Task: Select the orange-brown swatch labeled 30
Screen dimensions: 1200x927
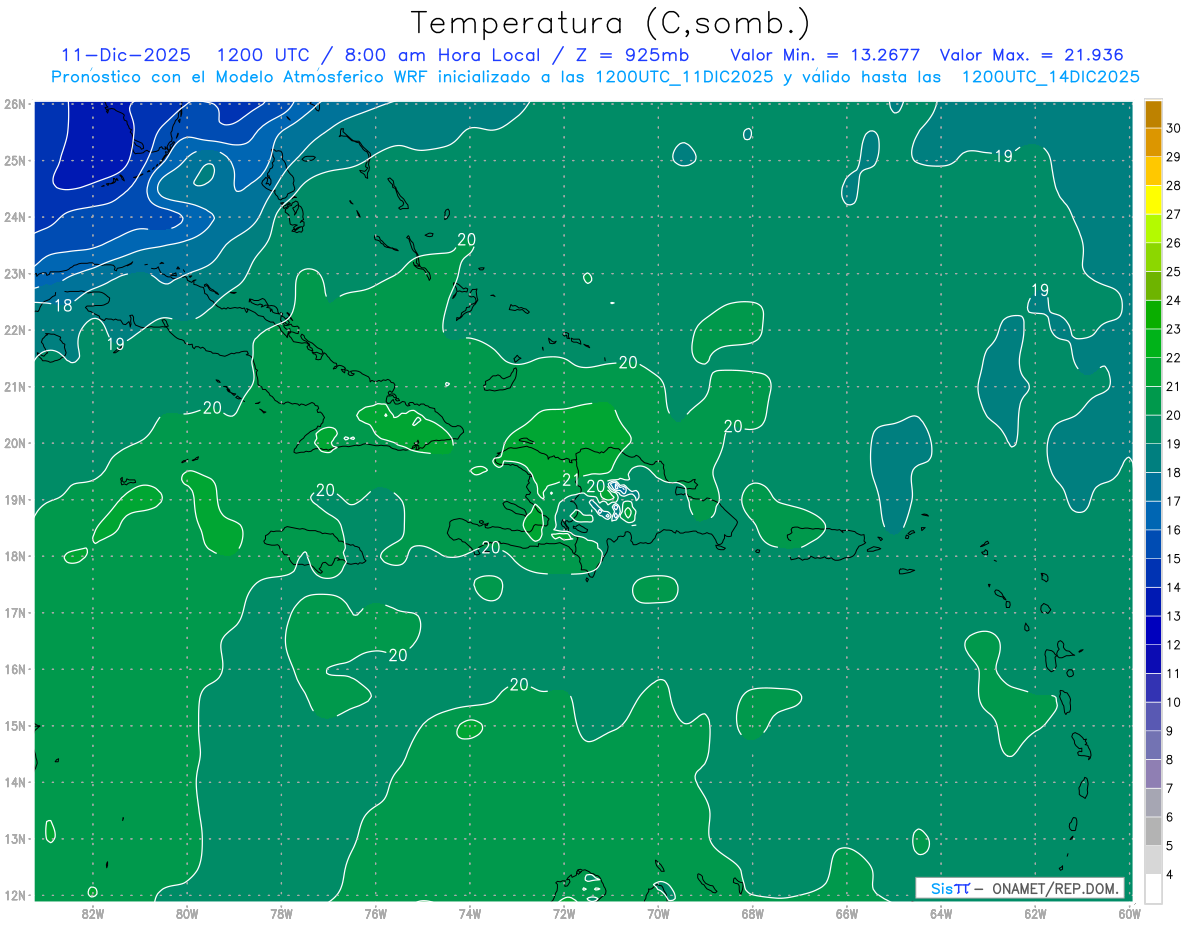Action: 1153,114
